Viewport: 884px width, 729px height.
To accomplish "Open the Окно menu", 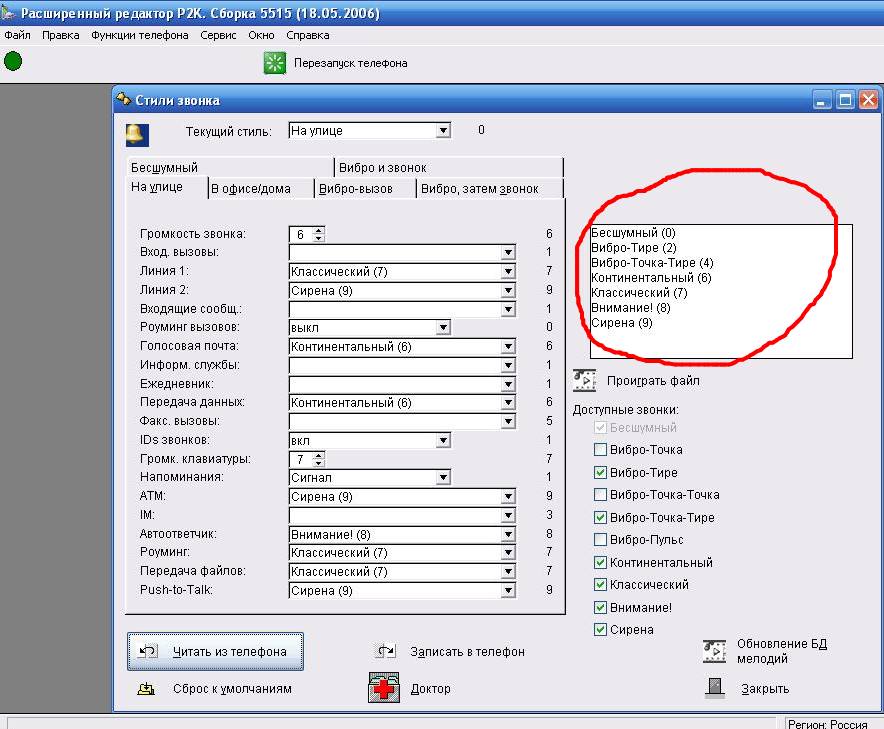I will click(261, 35).
